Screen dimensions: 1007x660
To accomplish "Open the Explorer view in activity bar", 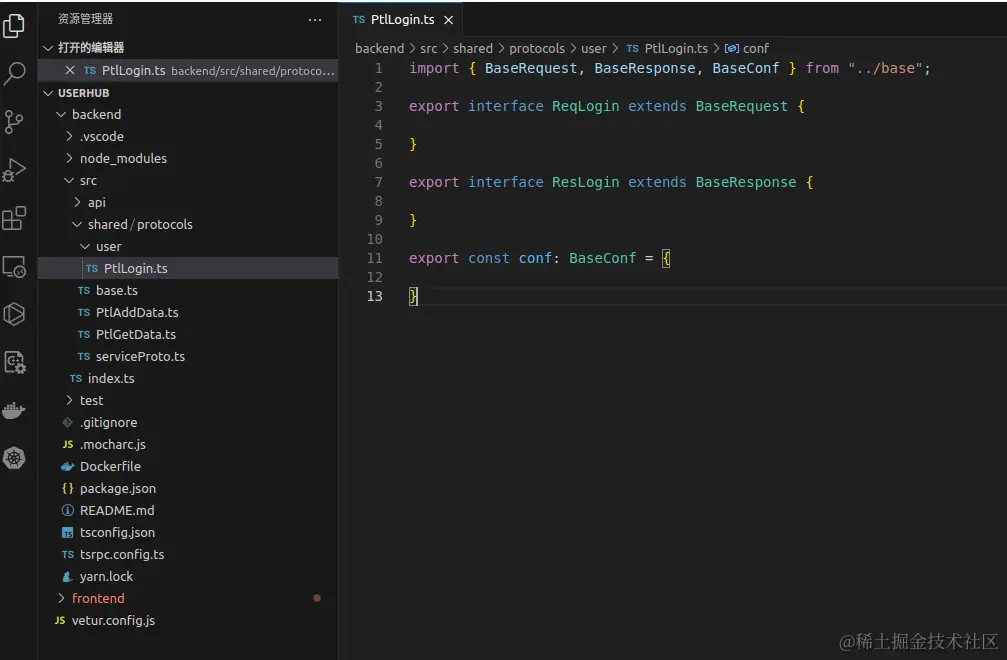I will [14, 26].
